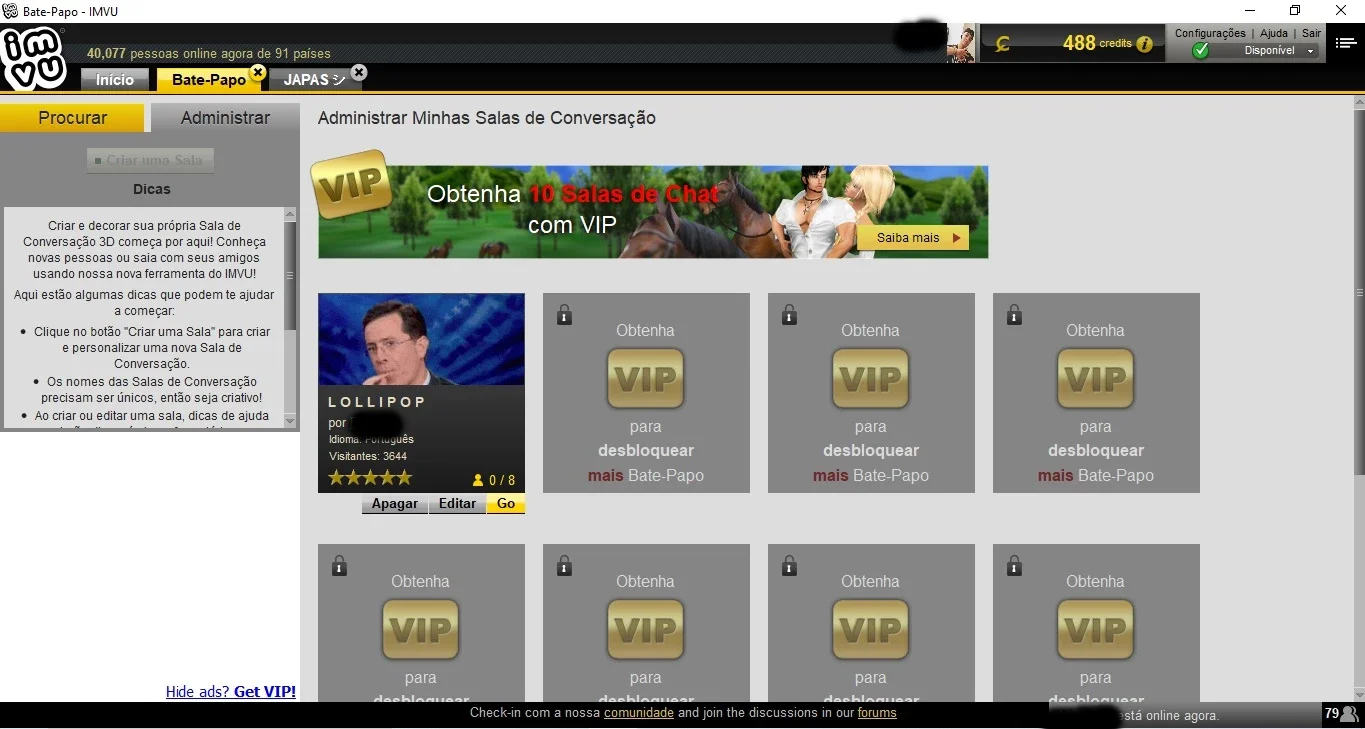
Task: Click the Administrar Minhas Salas de Conversação heading
Action: (486, 118)
